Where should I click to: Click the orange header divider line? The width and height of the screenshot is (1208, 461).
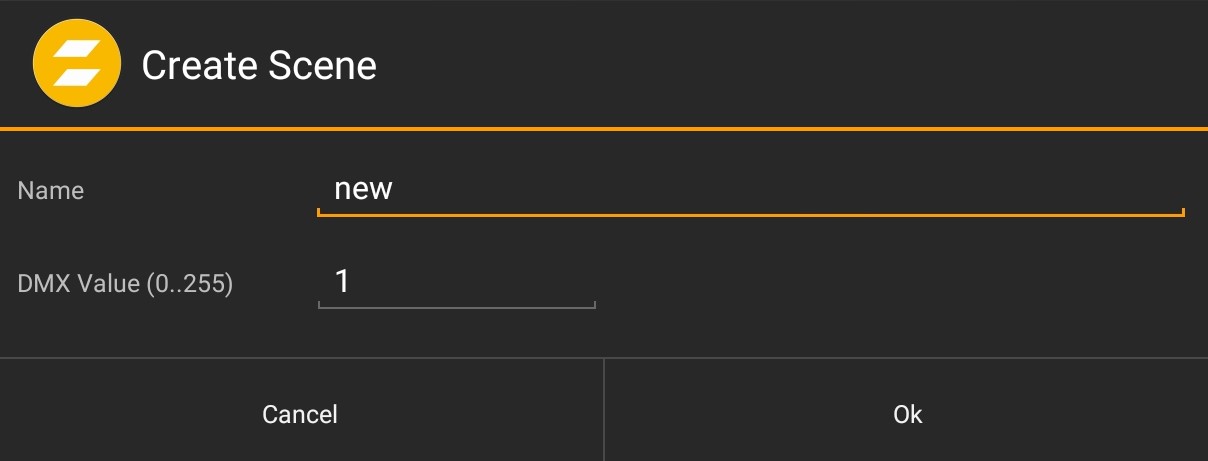click(x=604, y=129)
